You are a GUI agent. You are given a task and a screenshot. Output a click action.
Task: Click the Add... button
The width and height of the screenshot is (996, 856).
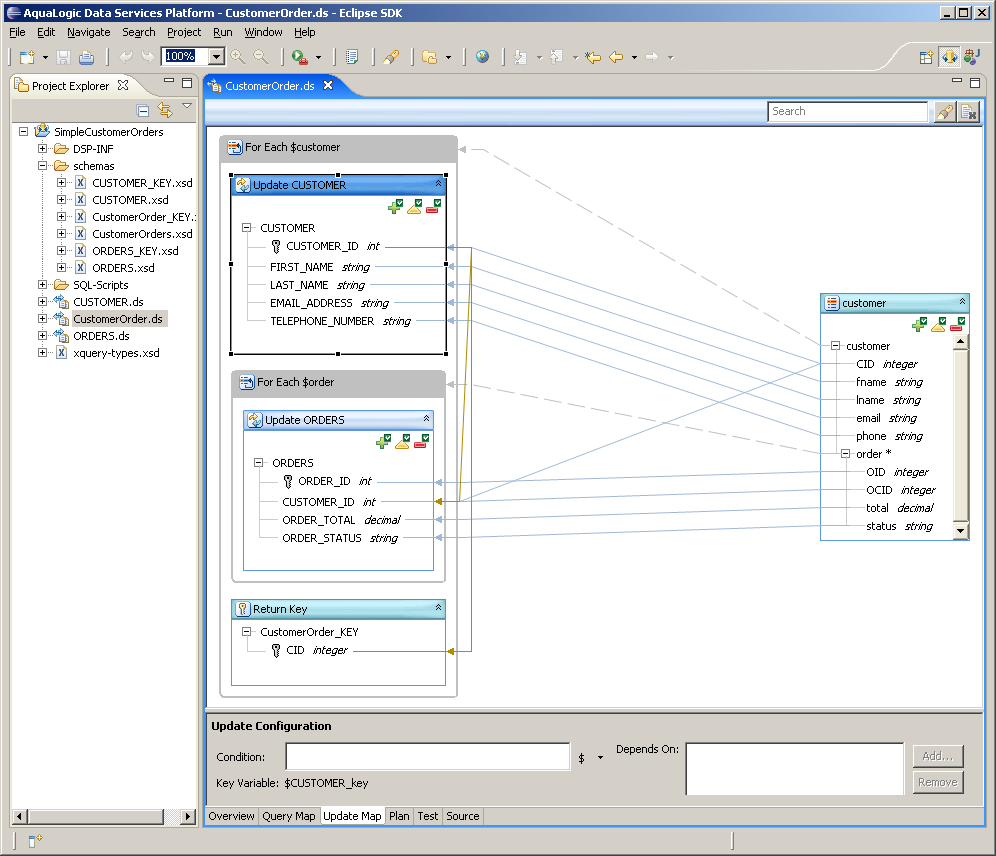pos(938,756)
